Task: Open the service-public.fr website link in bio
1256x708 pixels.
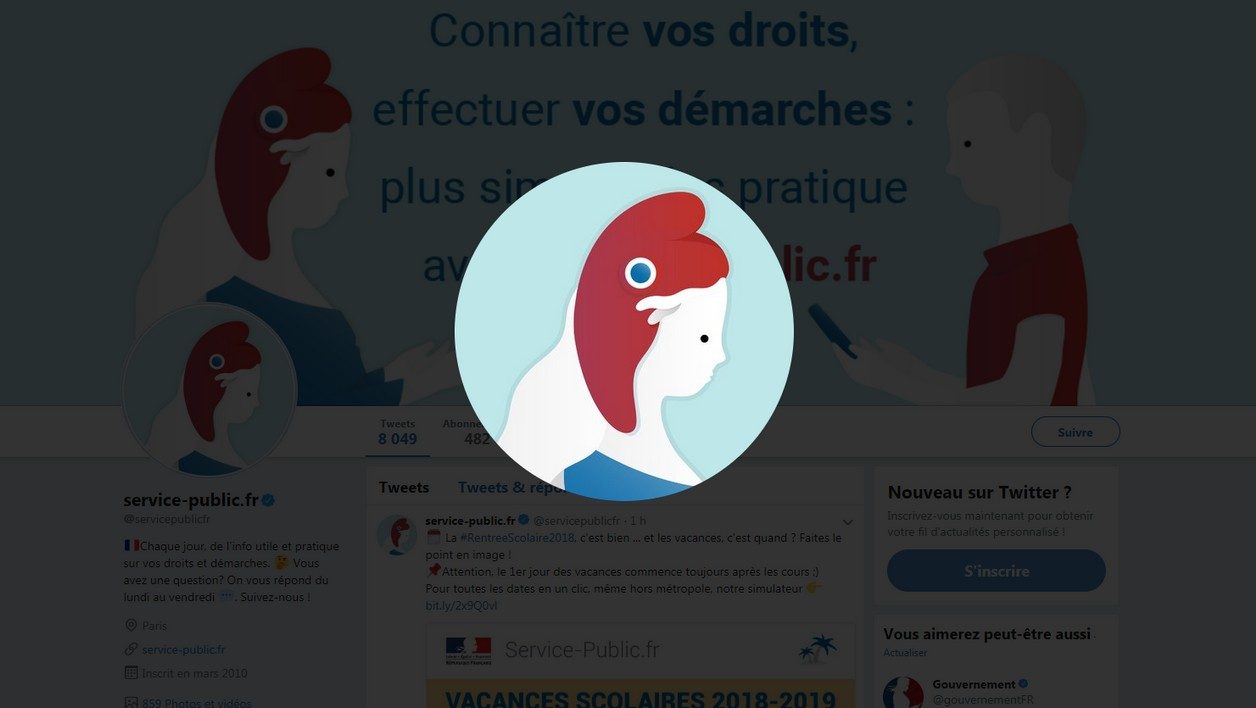Action: click(184, 649)
